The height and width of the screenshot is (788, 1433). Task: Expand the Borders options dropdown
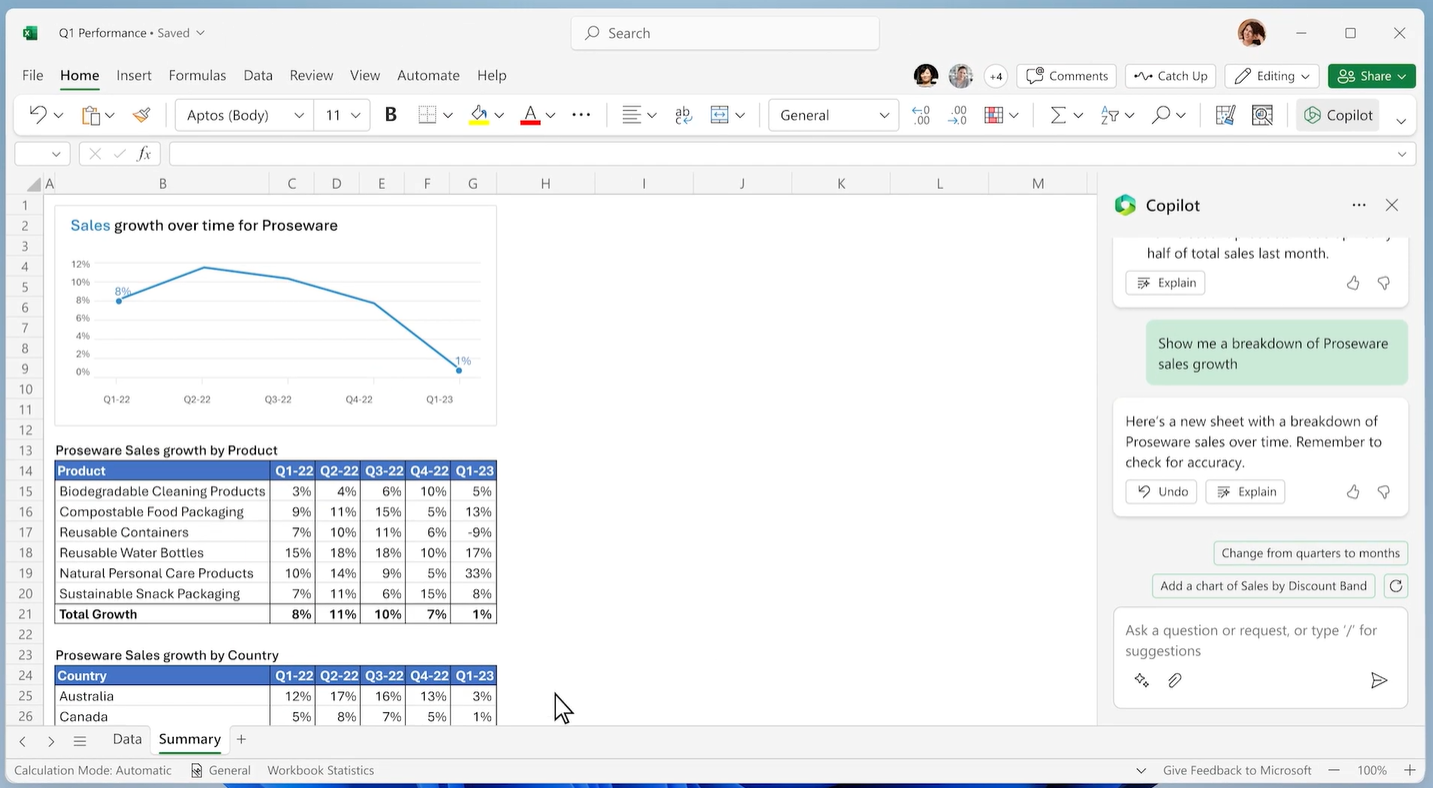[448, 116]
